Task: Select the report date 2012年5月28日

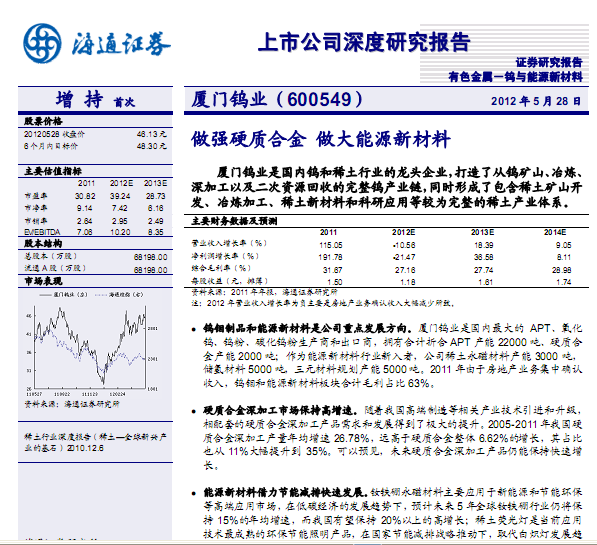Action: [536, 101]
